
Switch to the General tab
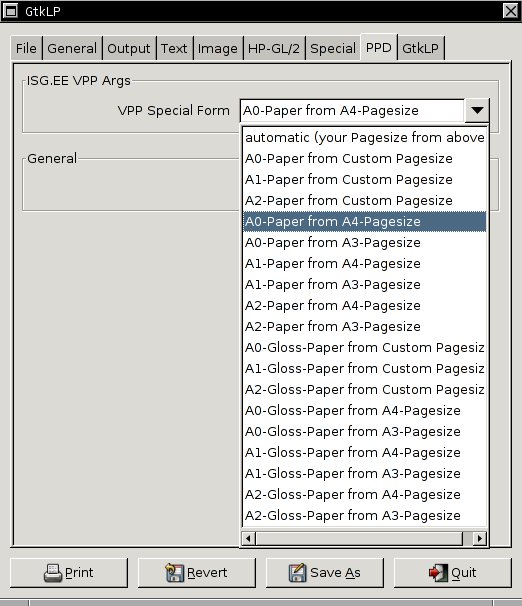click(x=72, y=49)
